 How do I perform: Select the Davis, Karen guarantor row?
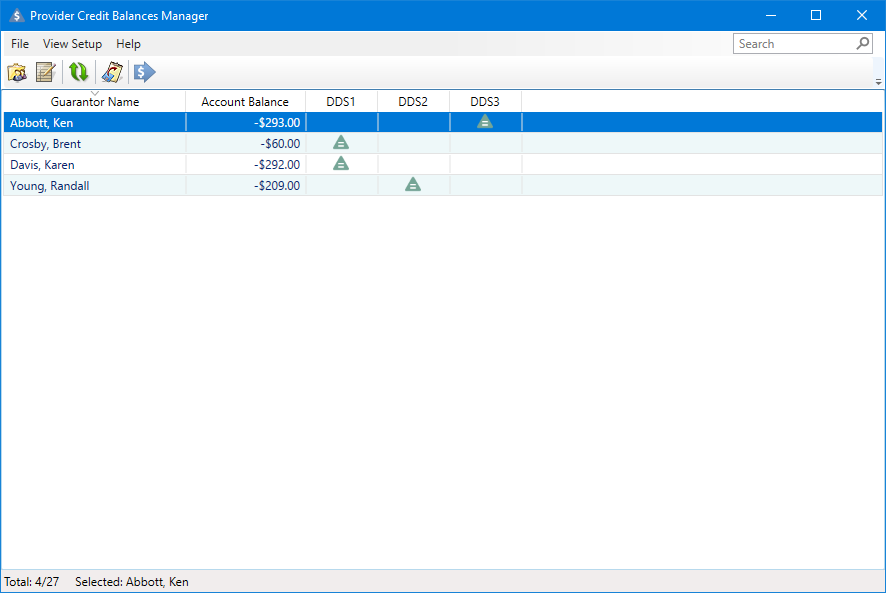tap(42, 165)
